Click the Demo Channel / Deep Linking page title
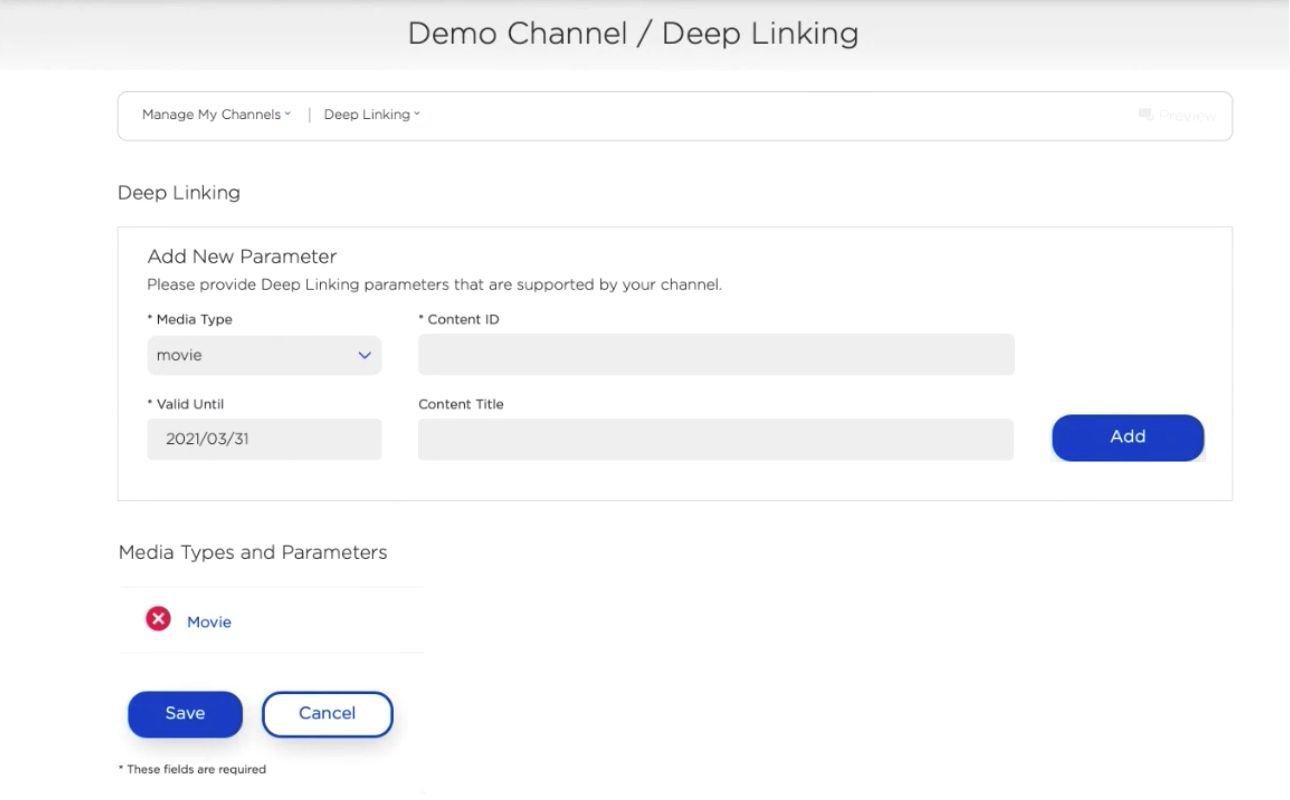The width and height of the screenshot is (1290, 800). (x=632, y=34)
